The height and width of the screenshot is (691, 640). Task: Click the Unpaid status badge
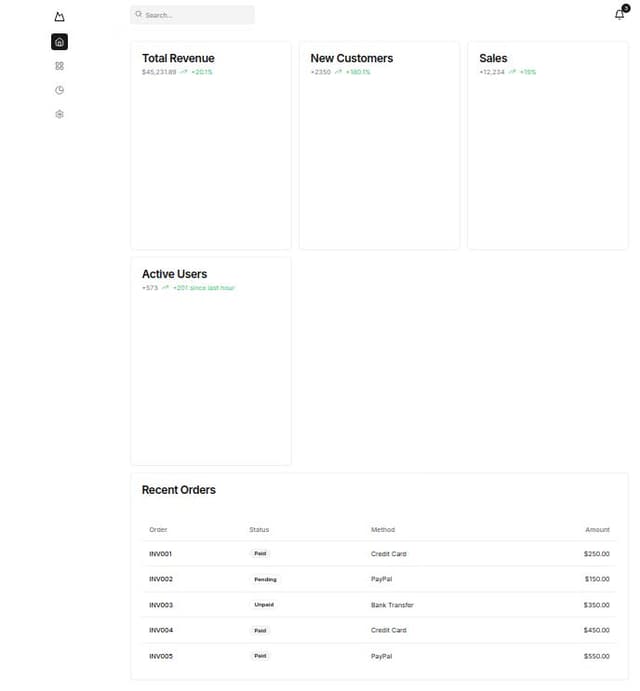pyautogui.click(x=264, y=605)
